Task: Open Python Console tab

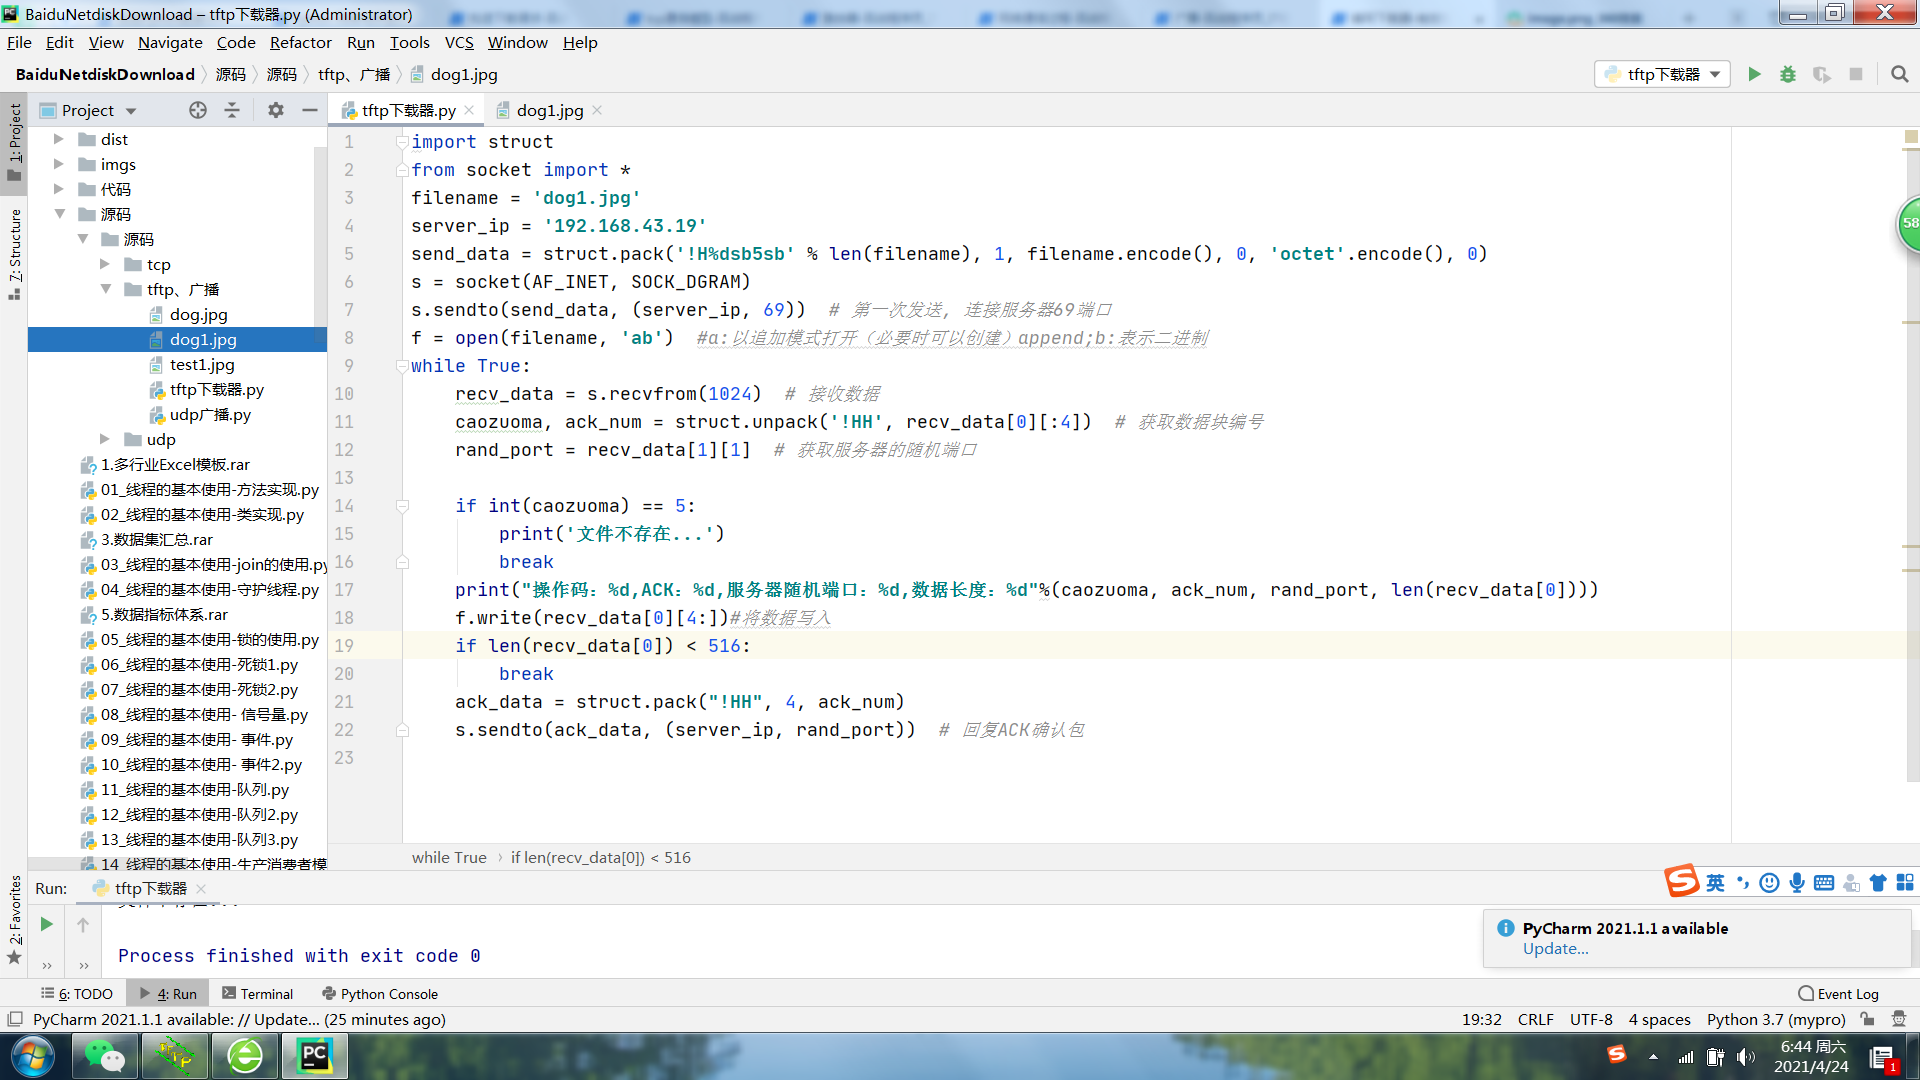Action: (x=379, y=993)
